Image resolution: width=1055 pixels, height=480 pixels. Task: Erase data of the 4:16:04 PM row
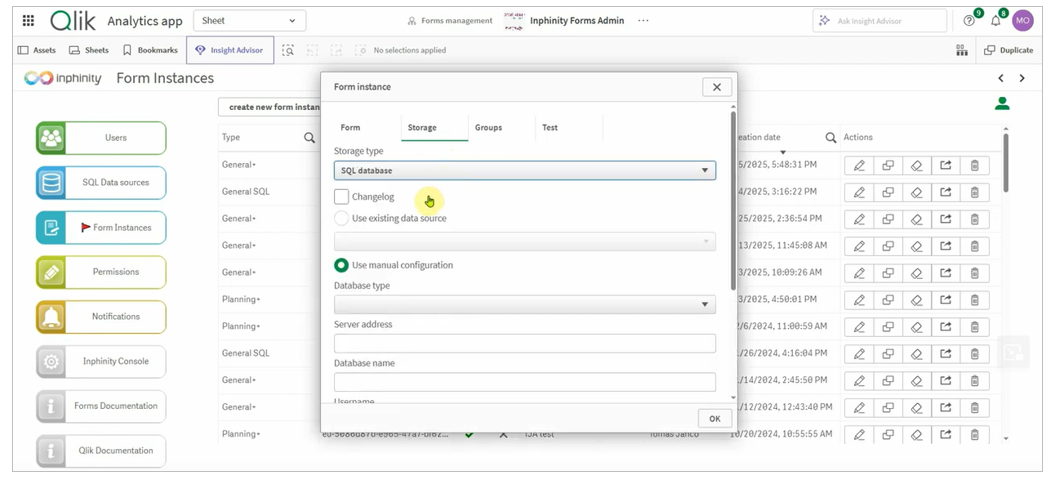pyautogui.click(x=916, y=353)
